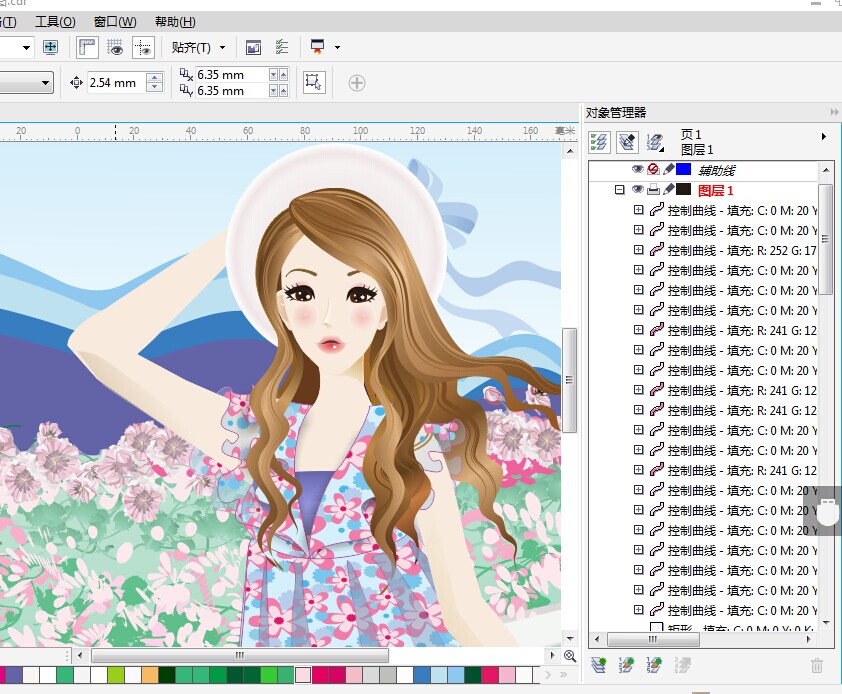
Task: Click the canvas vertical scrollbar up arrow
Action: pos(570,152)
